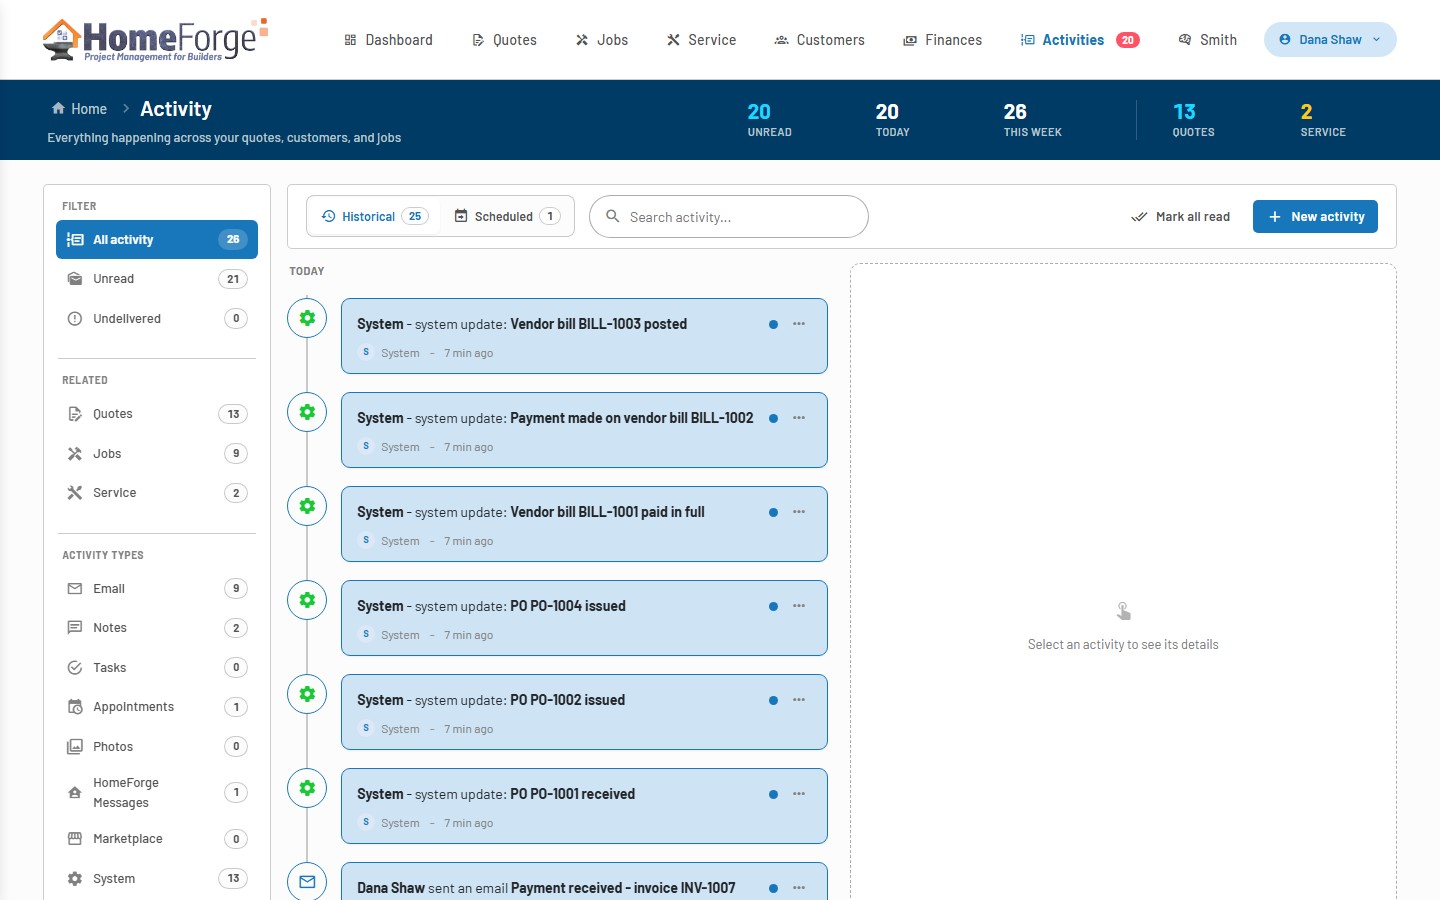The image size is (1440, 900).
Task: Click Mark all read
Action: tap(1180, 216)
